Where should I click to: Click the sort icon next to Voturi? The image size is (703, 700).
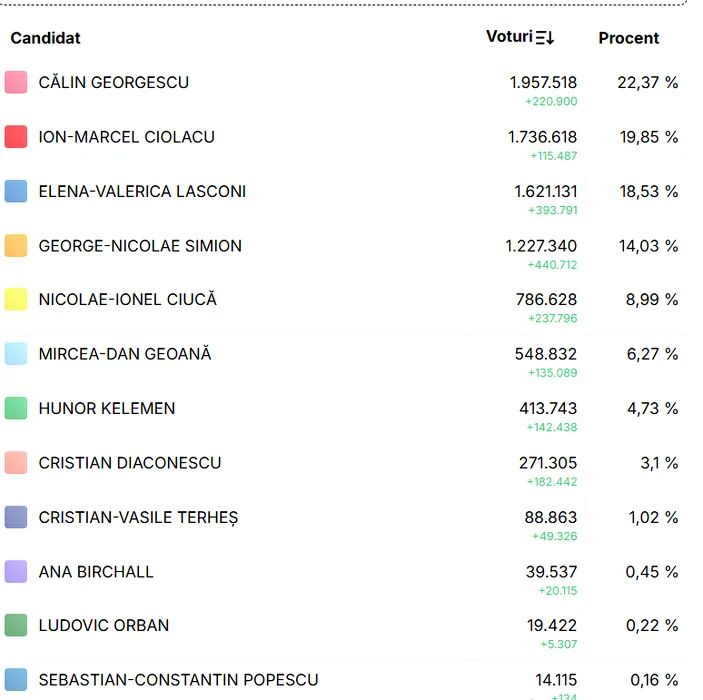(x=545, y=38)
